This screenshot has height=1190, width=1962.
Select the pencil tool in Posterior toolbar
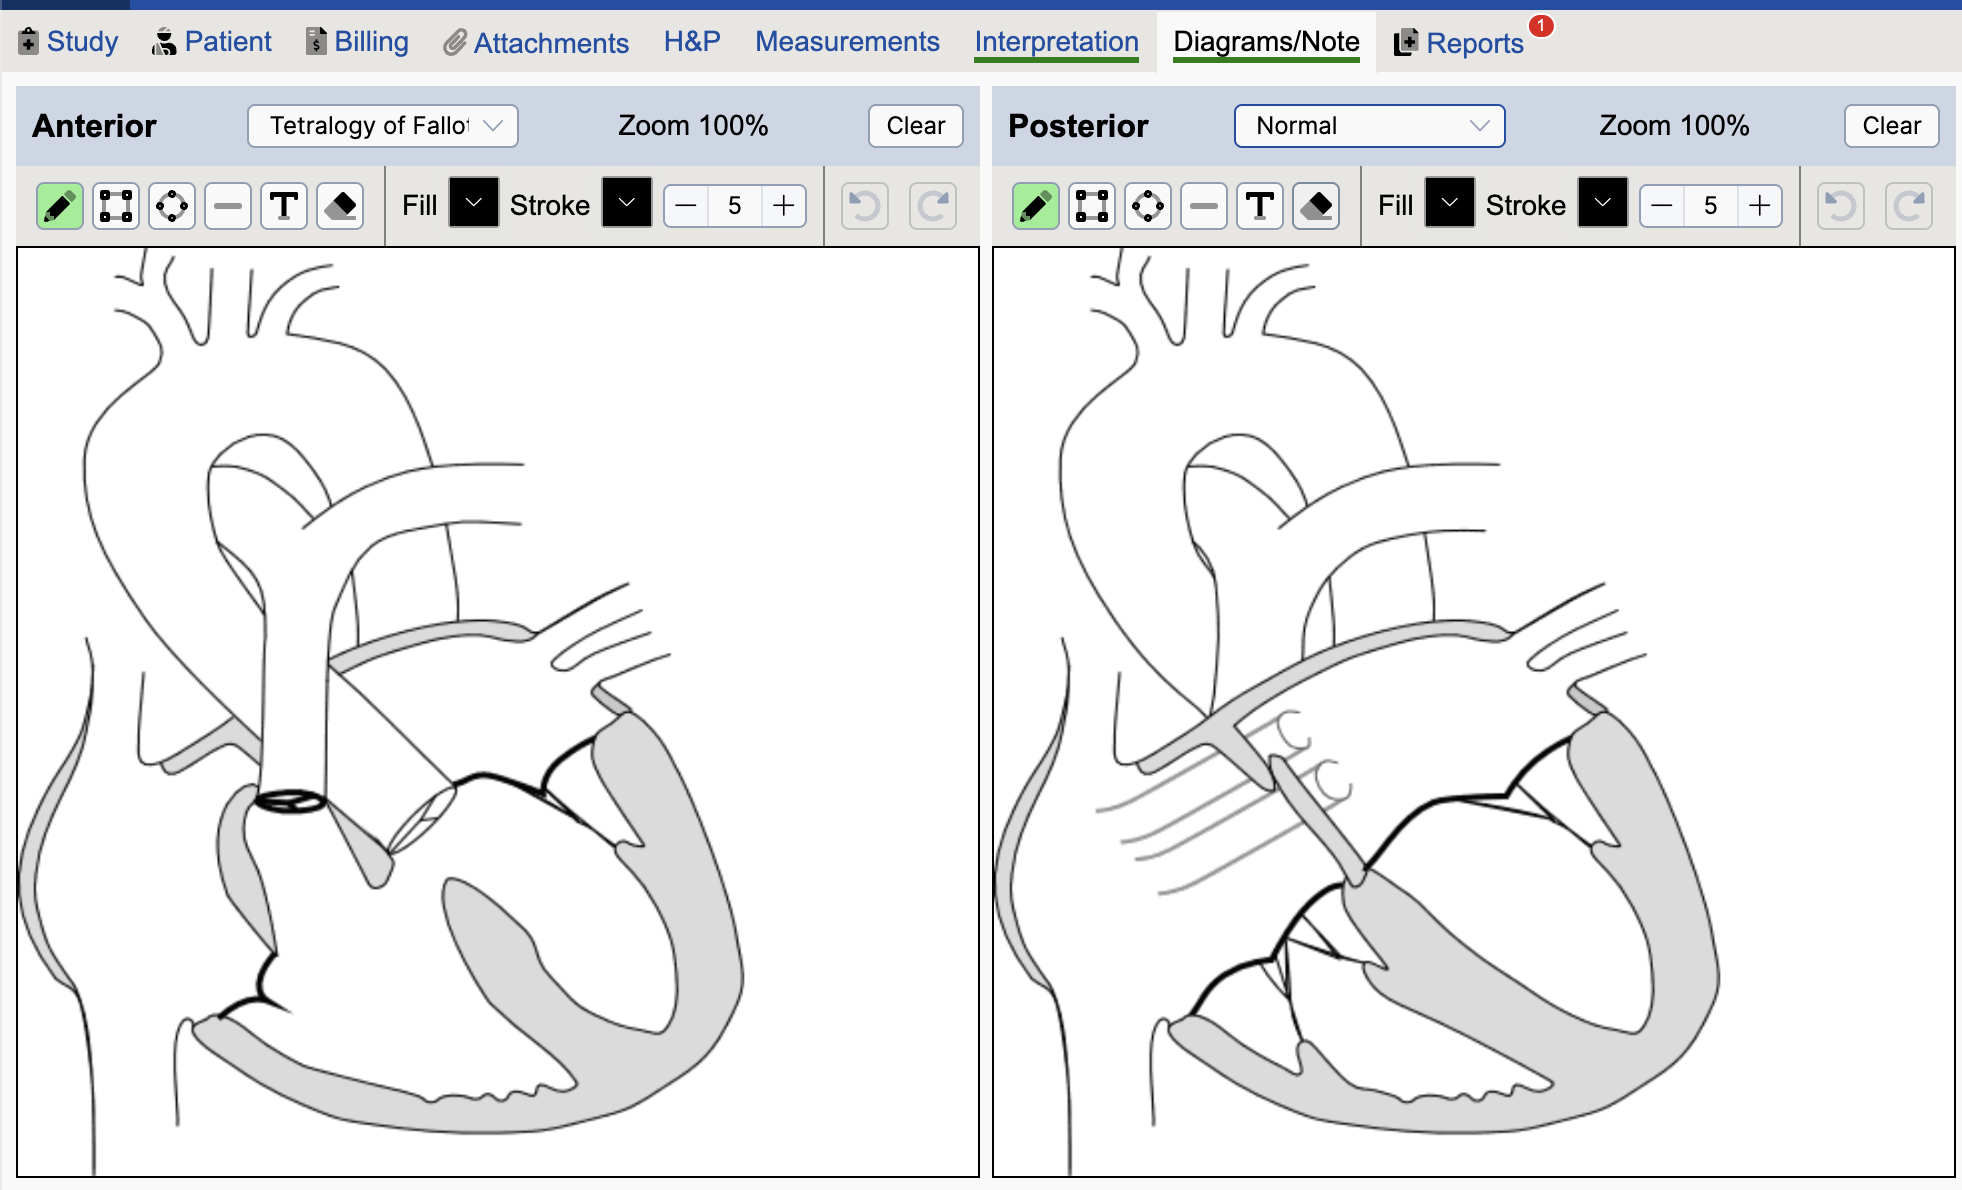tap(1036, 206)
